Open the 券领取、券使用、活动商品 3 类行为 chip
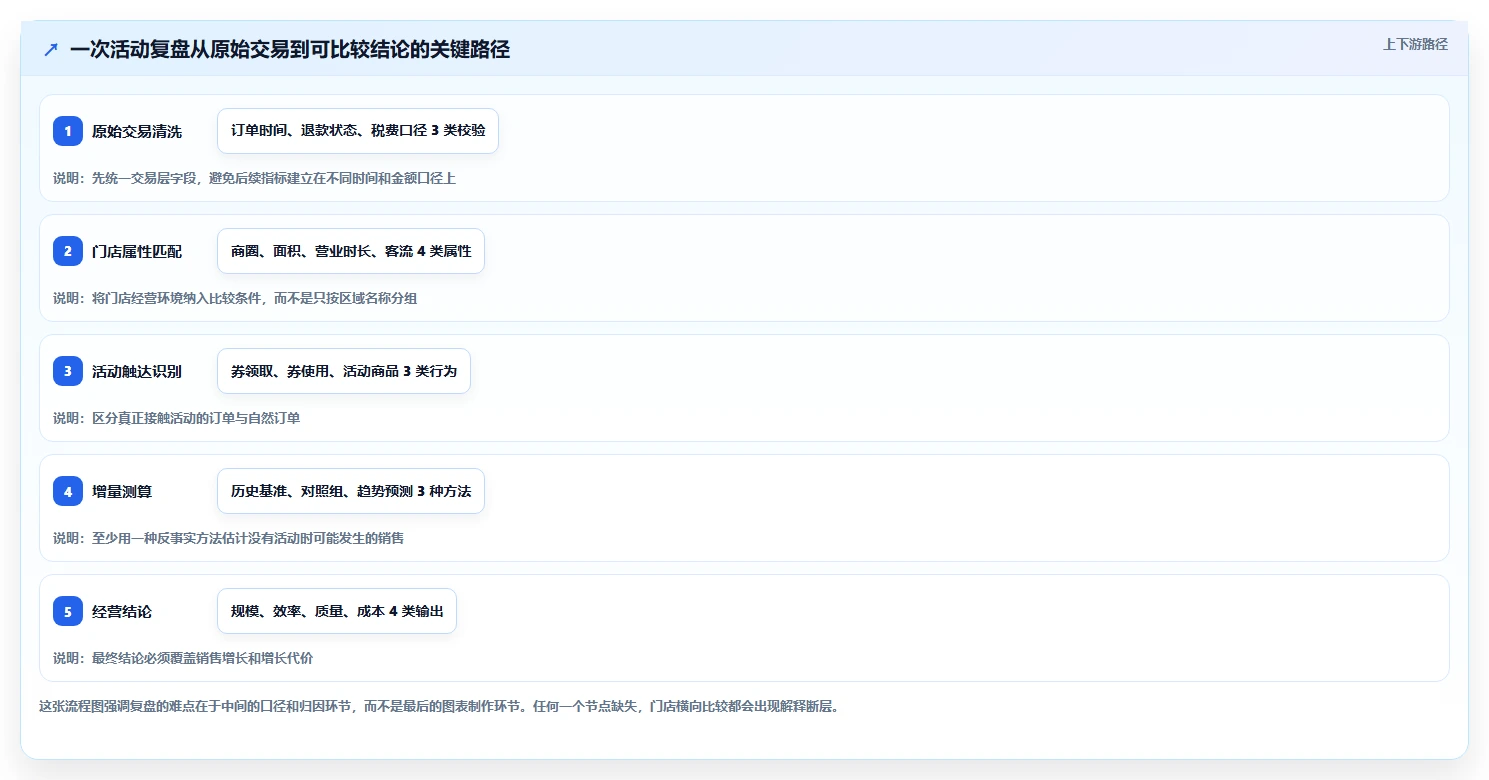1489x780 pixels. [344, 371]
